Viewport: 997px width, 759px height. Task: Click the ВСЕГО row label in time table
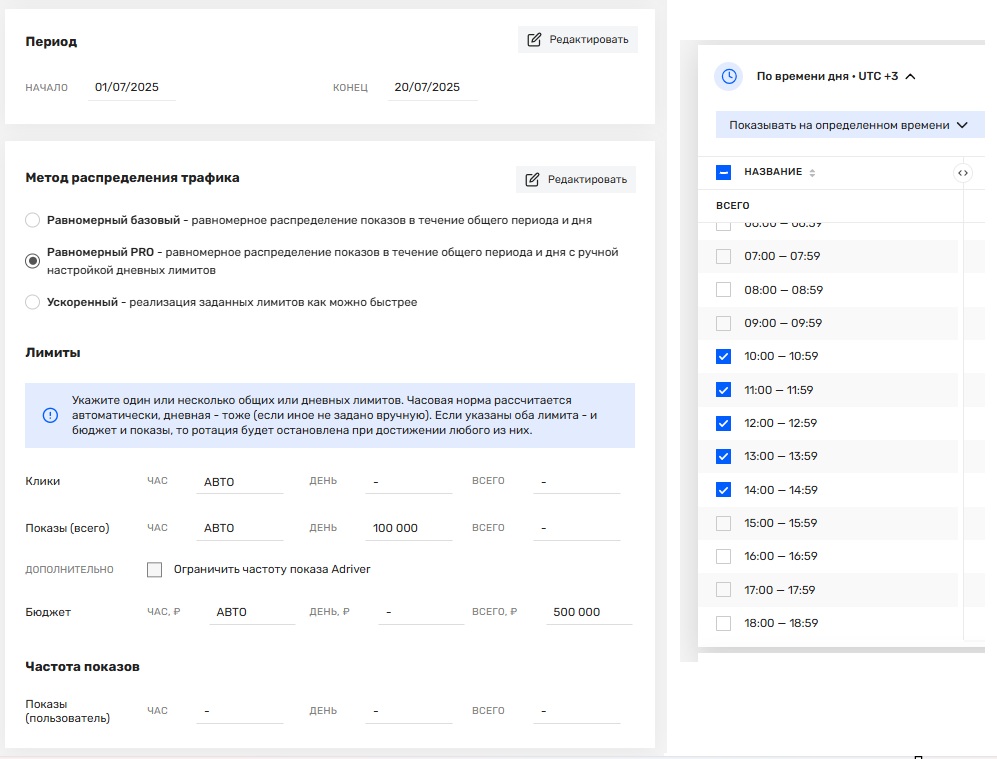click(x=732, y=206)
